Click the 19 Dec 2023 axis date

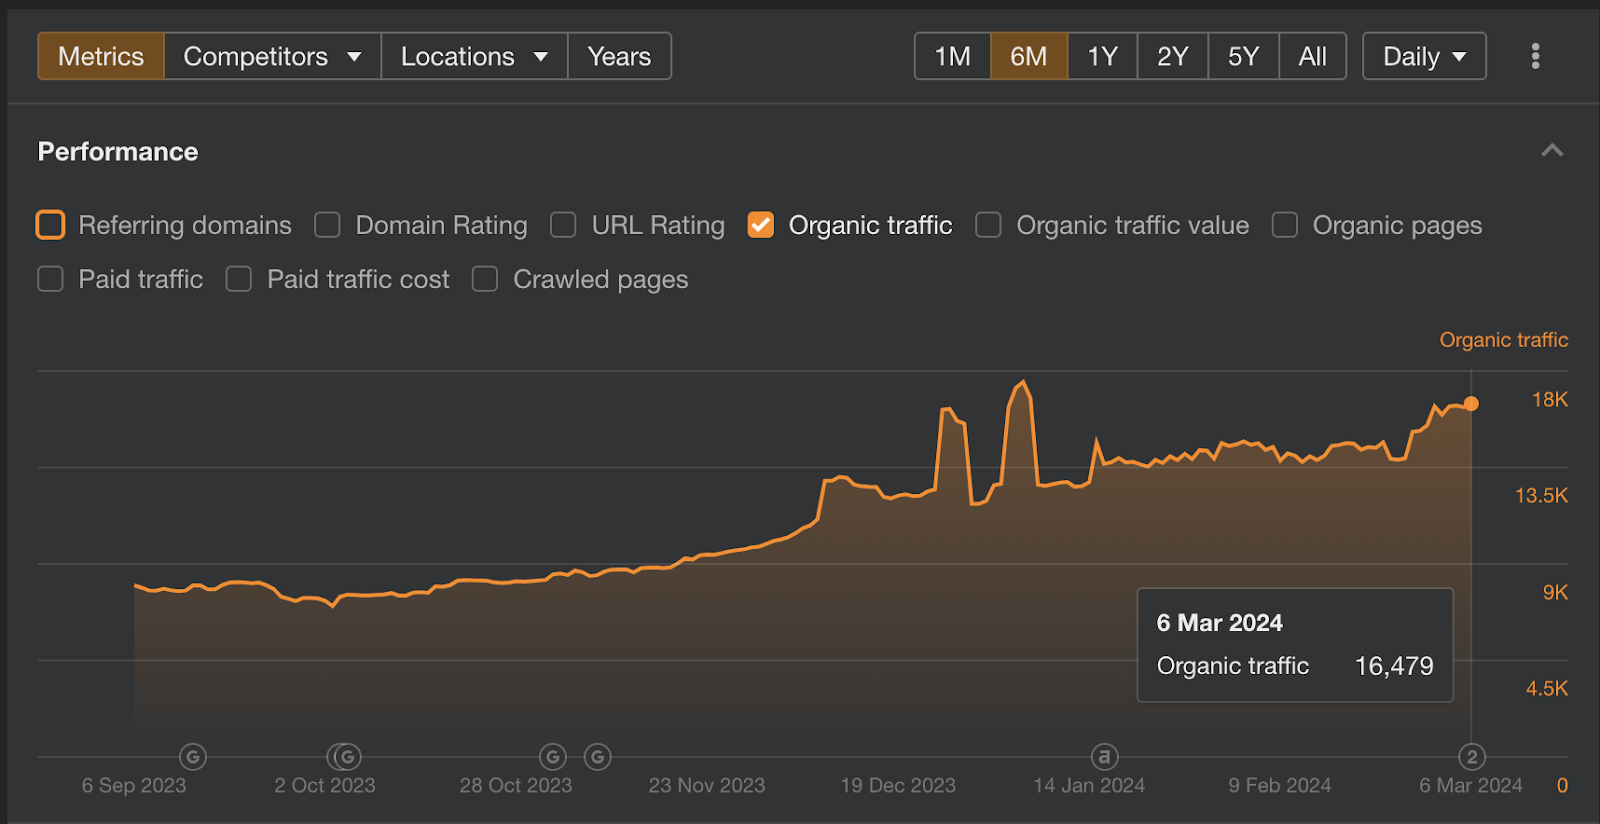898,786
